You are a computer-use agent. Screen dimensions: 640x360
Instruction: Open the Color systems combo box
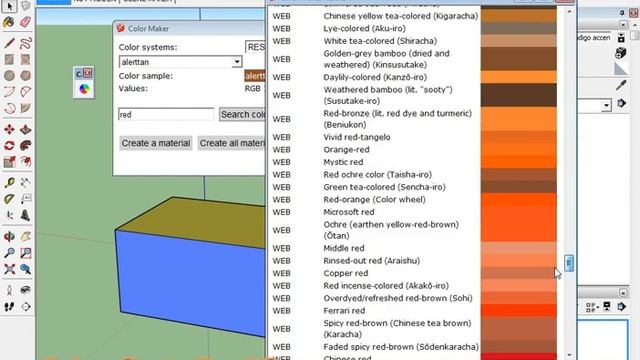(255, 47)
